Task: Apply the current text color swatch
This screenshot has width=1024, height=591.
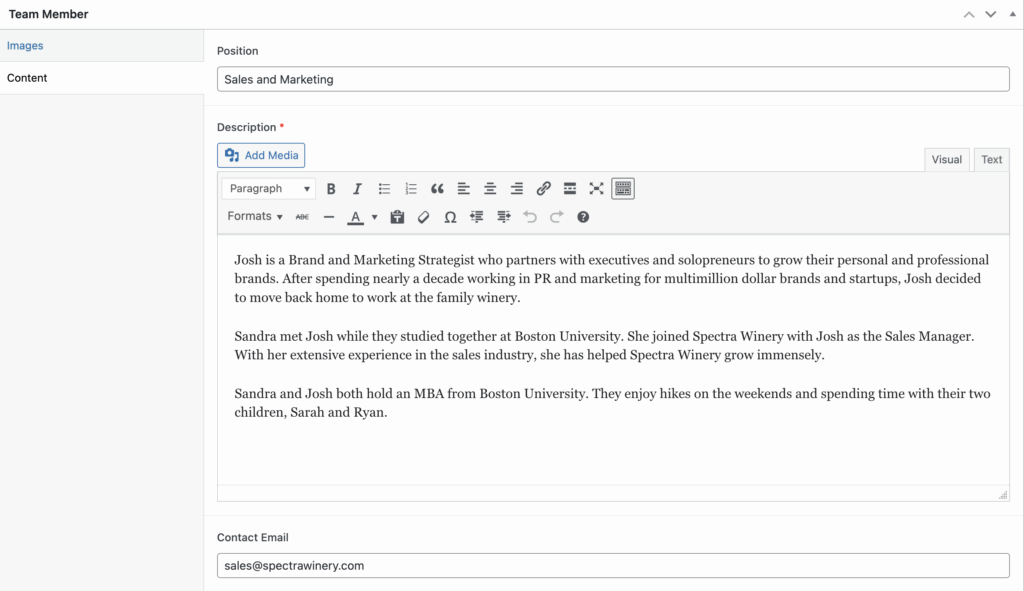Action: (x=355, y=217)
